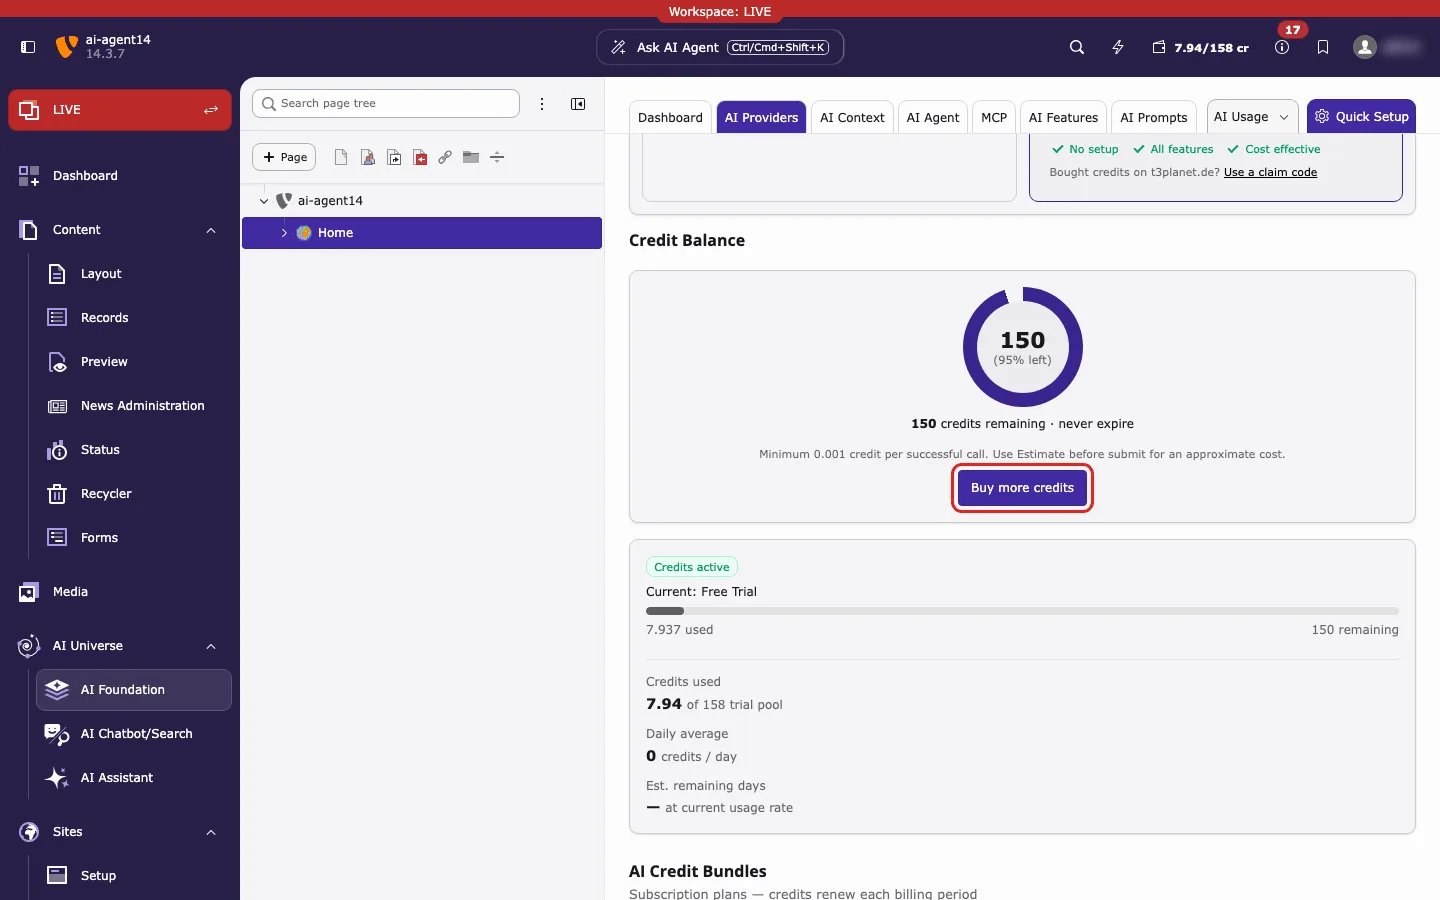Click the Free Trial usage progress bar

pos(1022,610)
